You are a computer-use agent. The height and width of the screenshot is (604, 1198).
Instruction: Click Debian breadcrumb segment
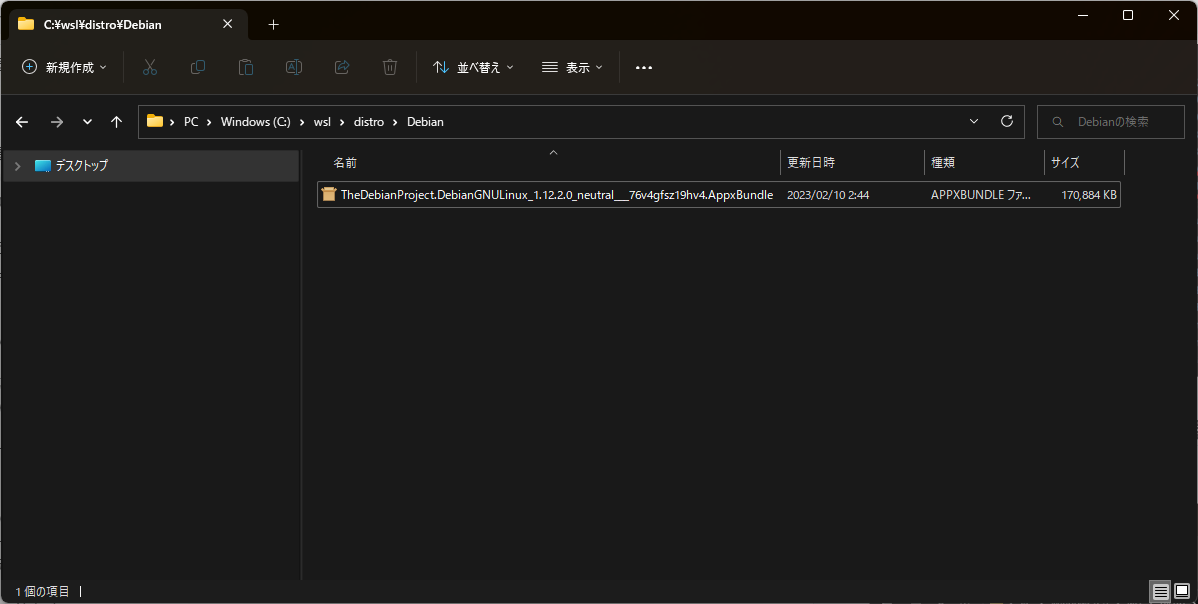point(426,122)
